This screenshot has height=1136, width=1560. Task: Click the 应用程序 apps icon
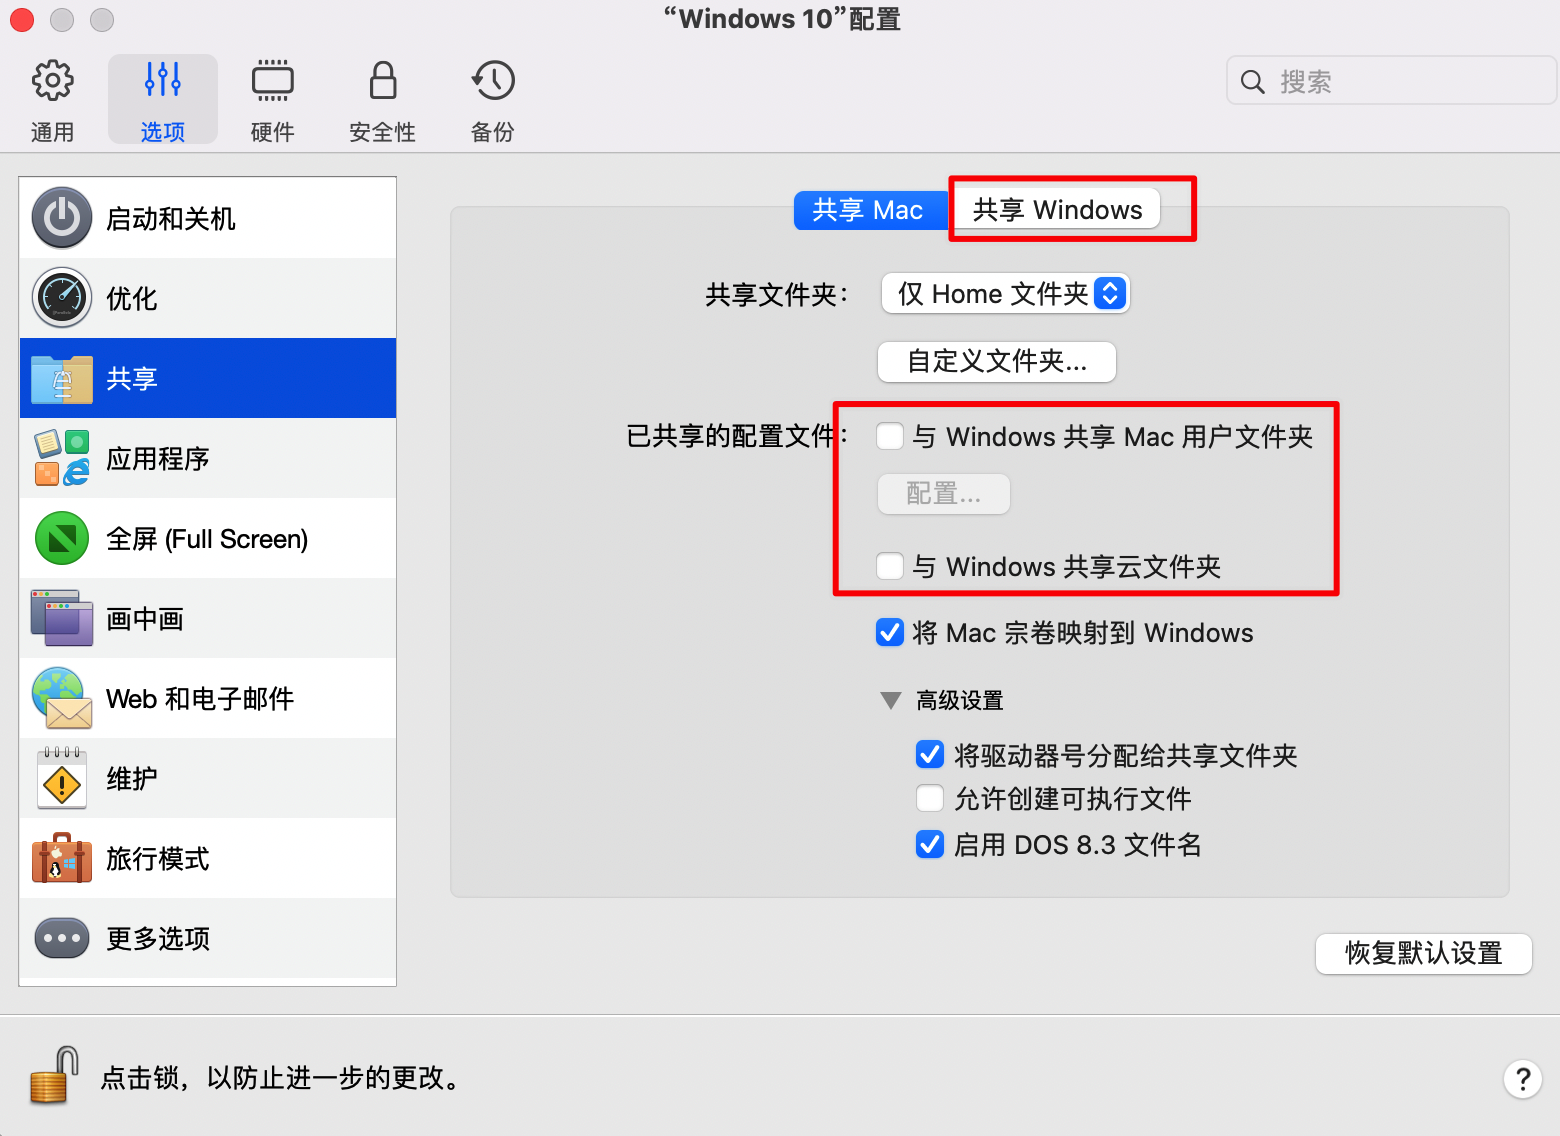62,458
